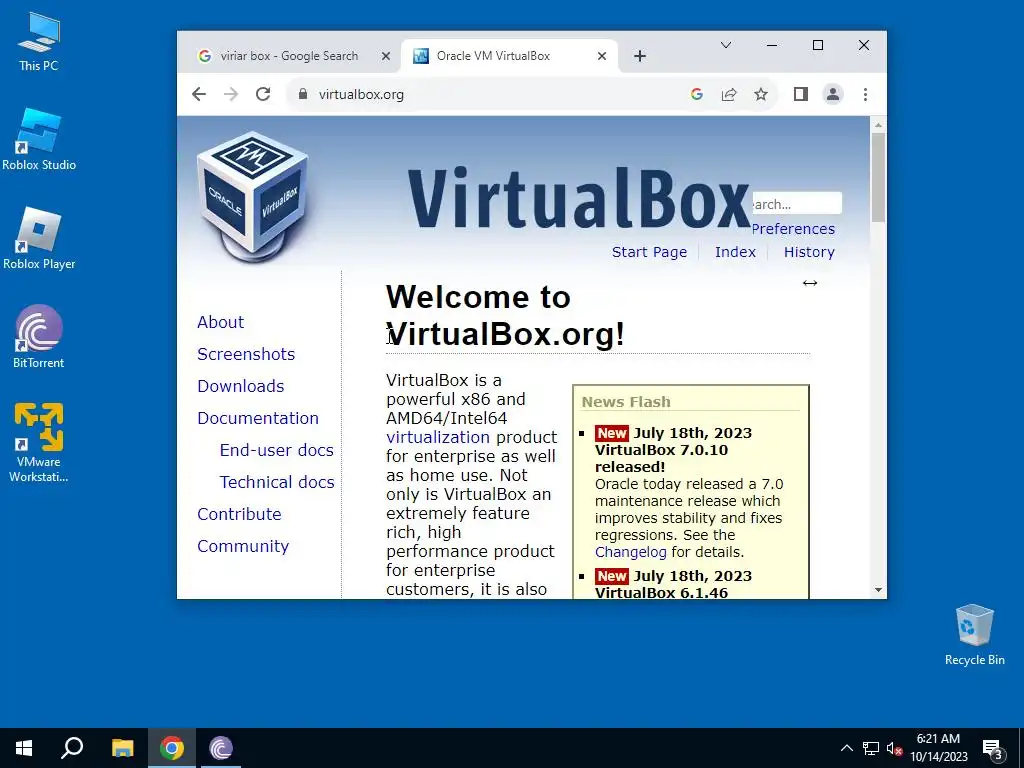Open Documentation in the sidebar
The image size is (1024, 768).
click(257, 418)
